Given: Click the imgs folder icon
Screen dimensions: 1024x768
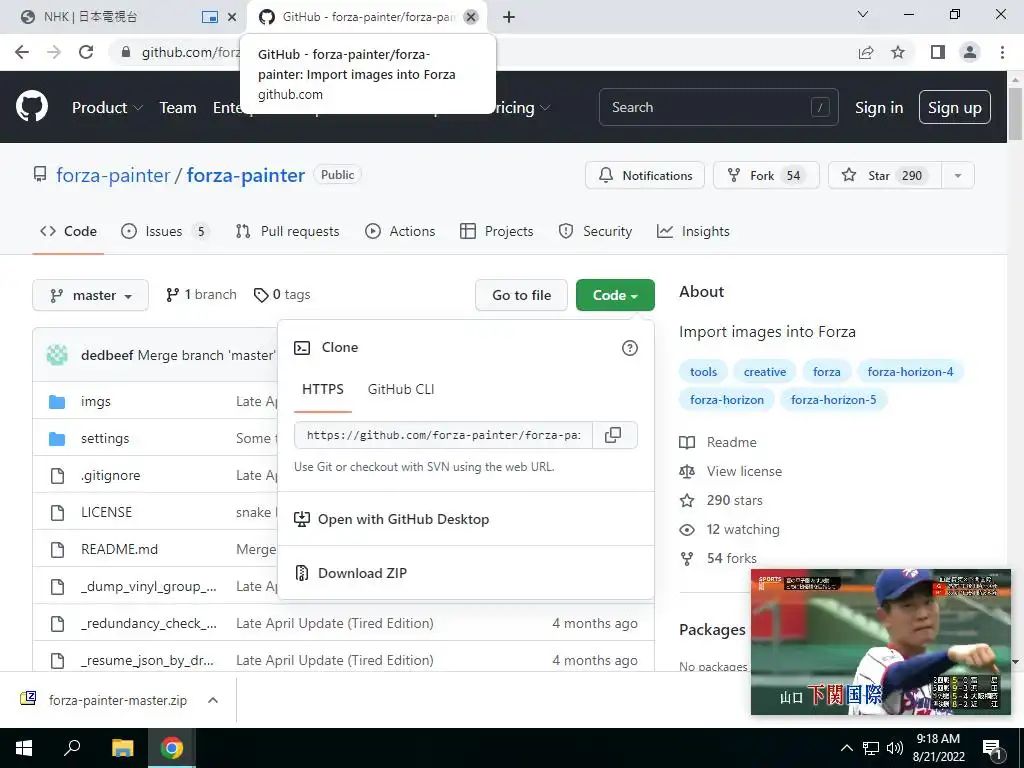Looking at the screenshot, I should point(57,402).
